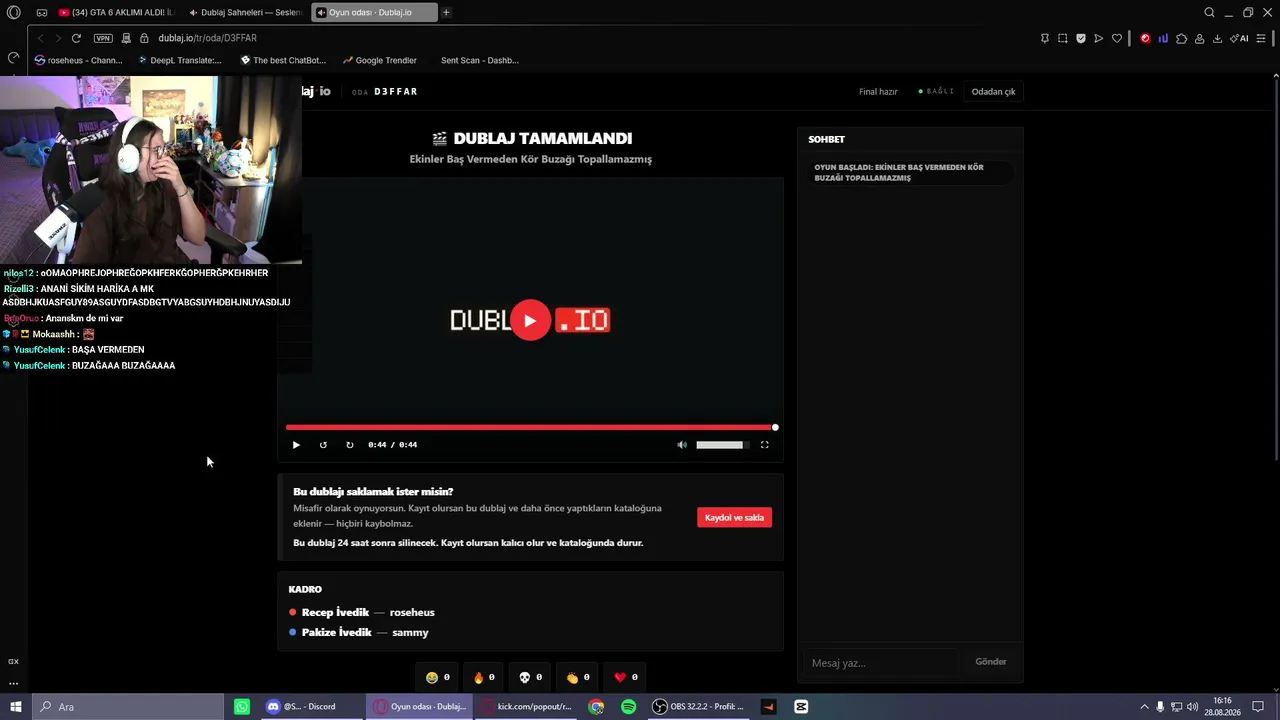Screen dimensions: 1280x720
Task: Open the AI assistant button
Action: (x=1239, y=38)
